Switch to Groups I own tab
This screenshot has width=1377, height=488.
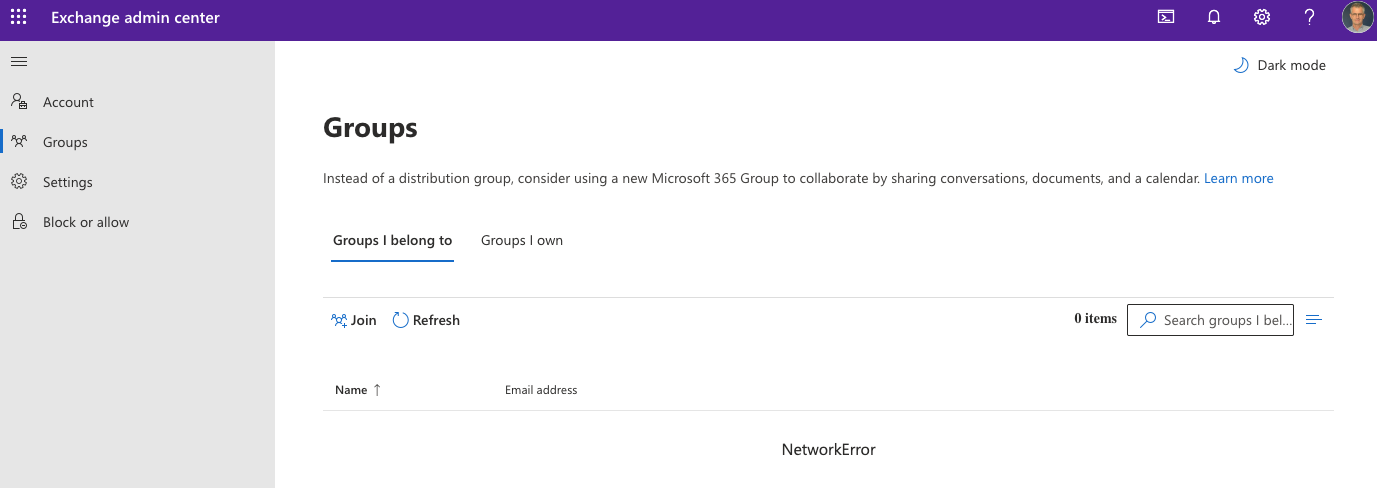tap(522, 241)
